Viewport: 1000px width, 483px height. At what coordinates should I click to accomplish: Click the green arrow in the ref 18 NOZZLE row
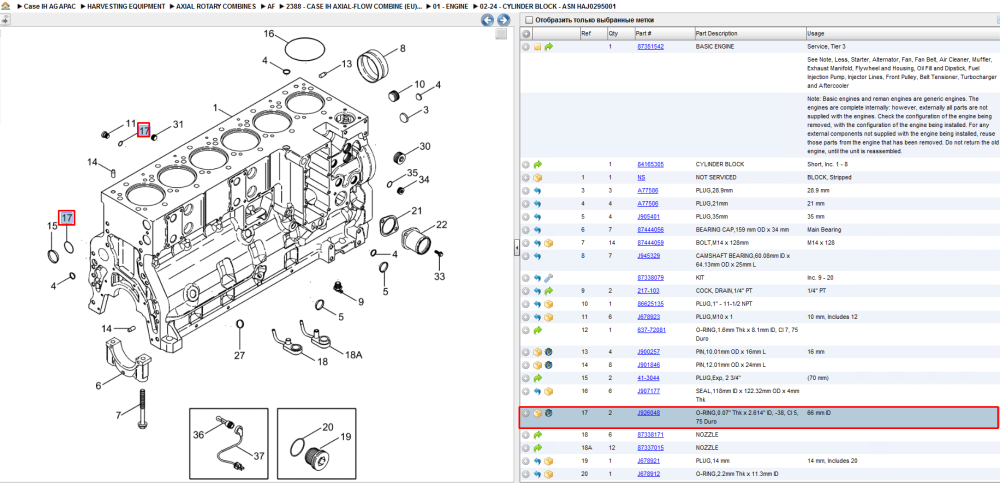538,435
